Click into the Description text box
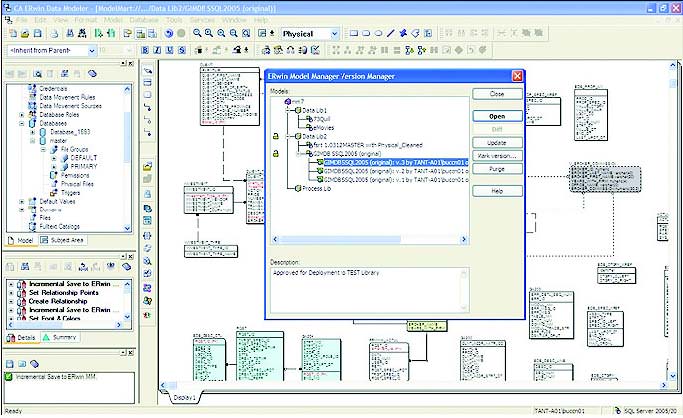Viewport: 683px width, 418px height. point(369,290)
